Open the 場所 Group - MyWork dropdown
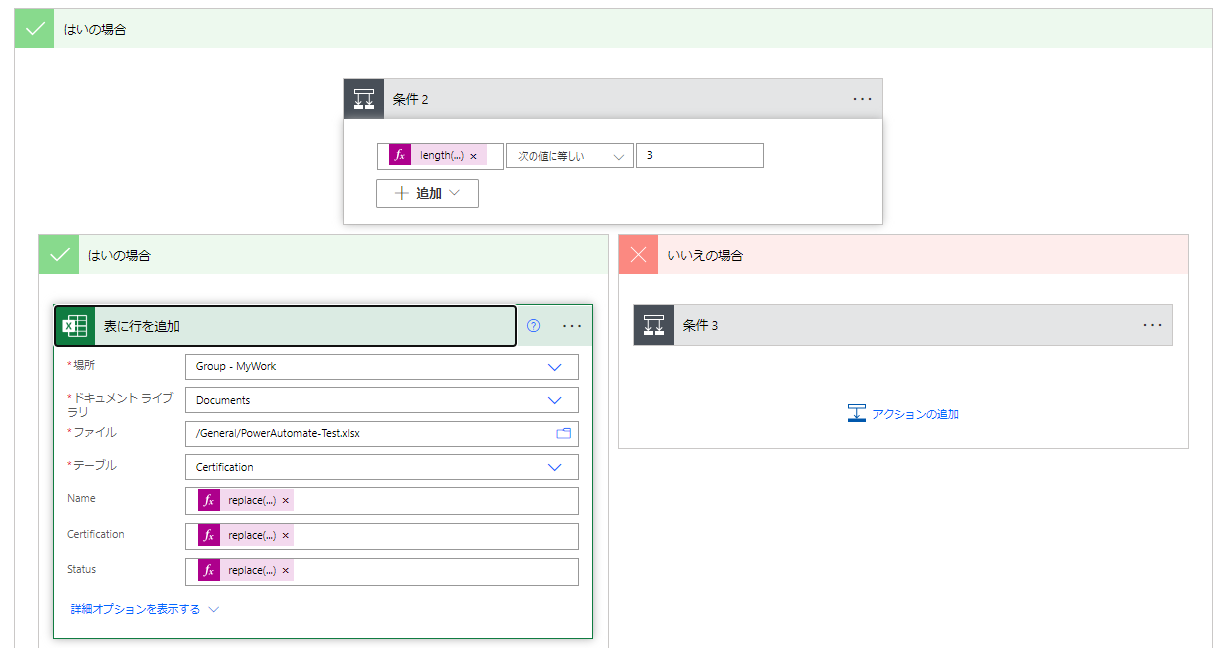This screenshot has height=648, width=1220. click(382, 367)
